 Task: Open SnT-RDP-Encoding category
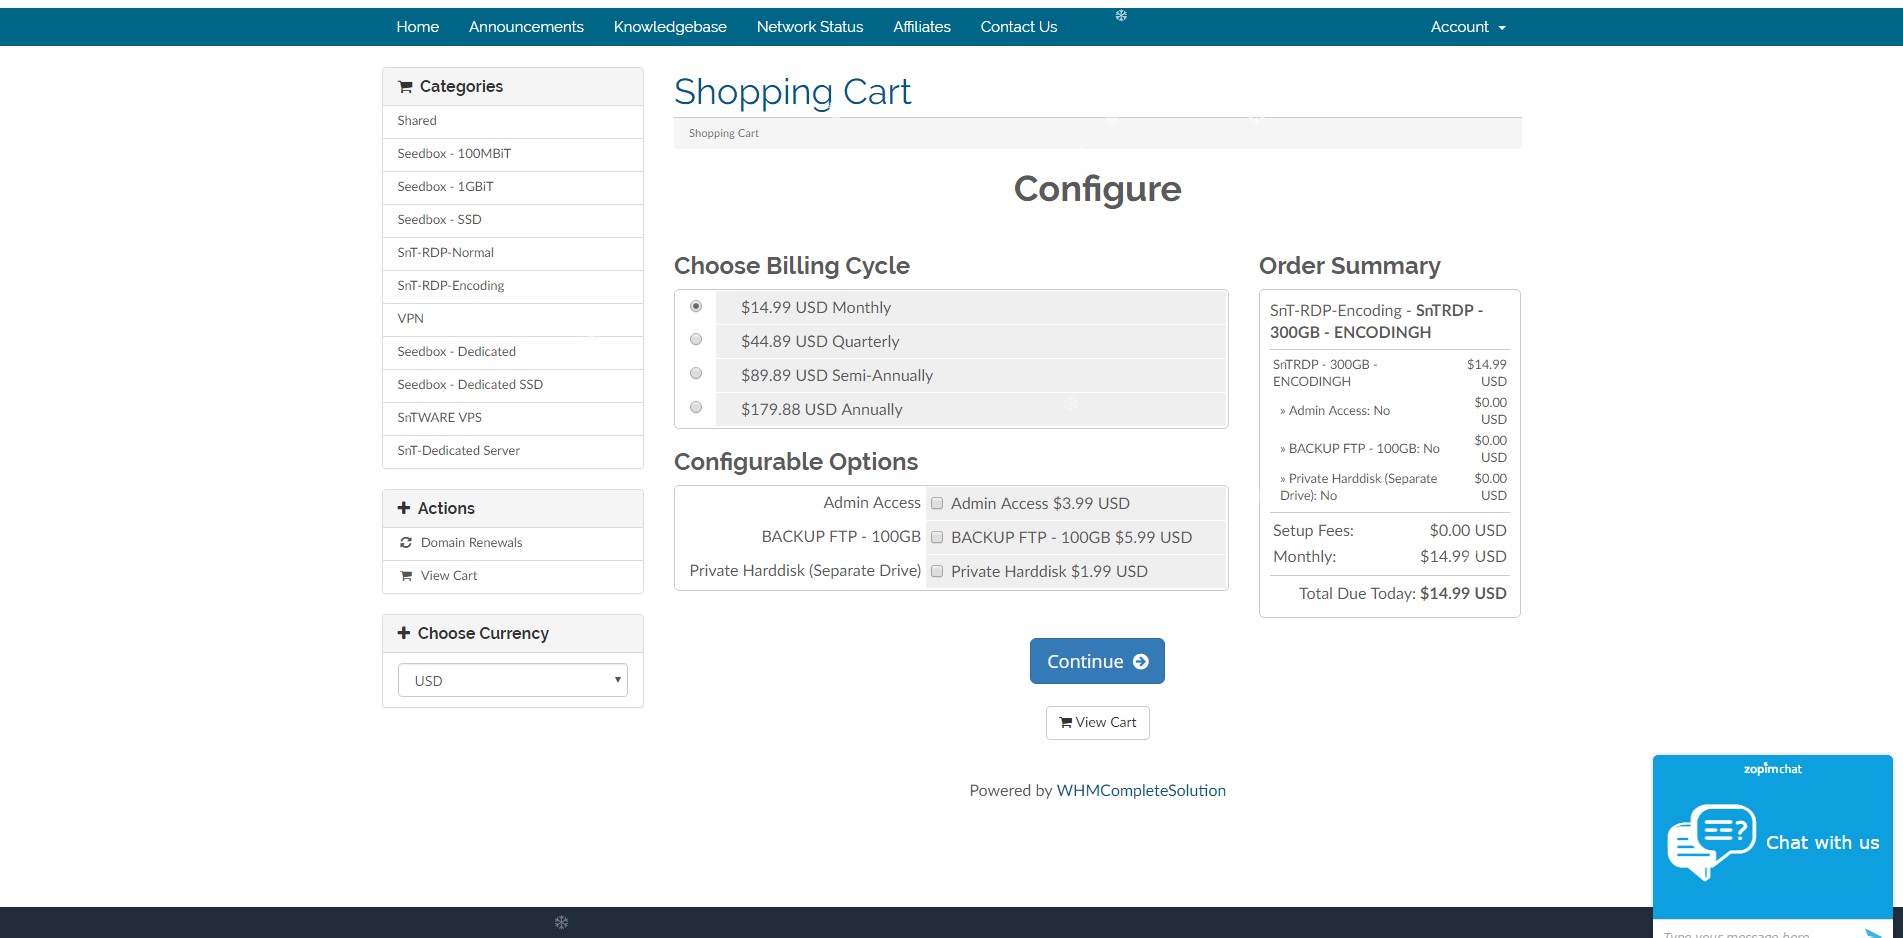click(x=513, y=286)
